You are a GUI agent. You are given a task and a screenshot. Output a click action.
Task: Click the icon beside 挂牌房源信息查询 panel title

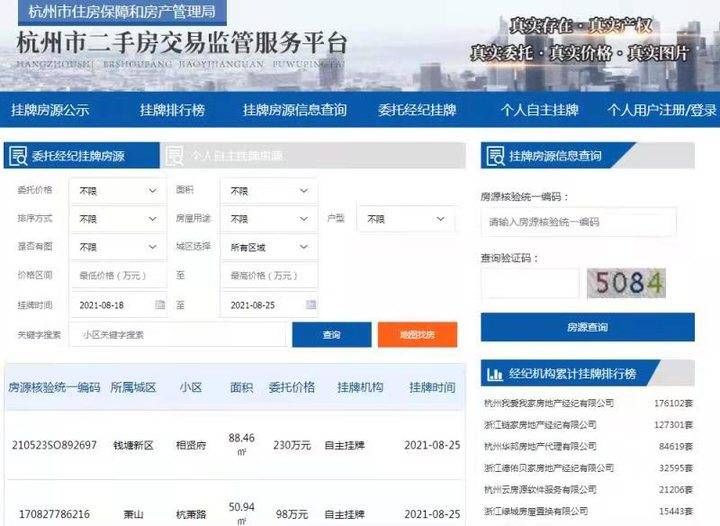(495, 156)
